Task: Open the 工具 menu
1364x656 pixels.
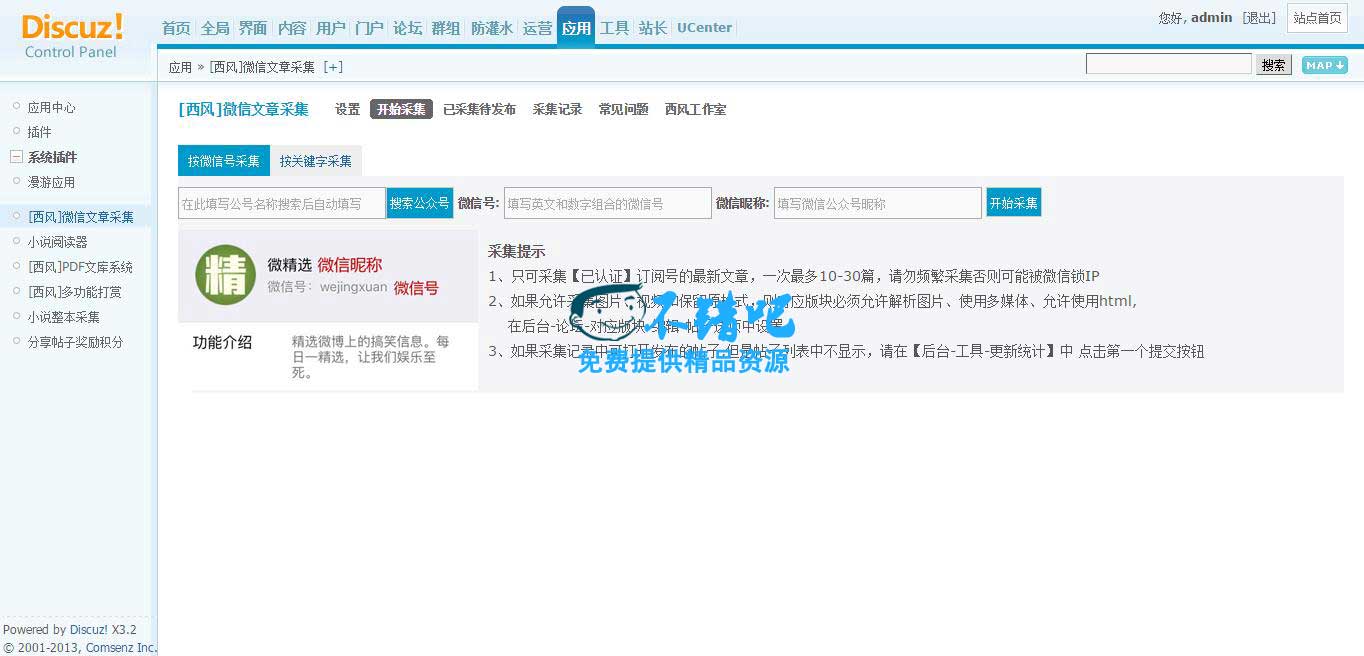Action: (x=614, y=28)
